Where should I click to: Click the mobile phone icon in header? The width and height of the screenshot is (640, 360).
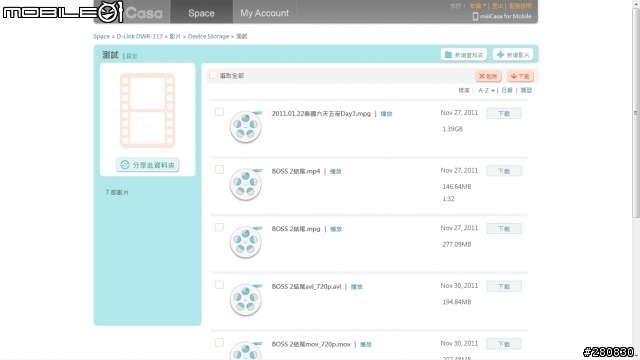point(475,16)
